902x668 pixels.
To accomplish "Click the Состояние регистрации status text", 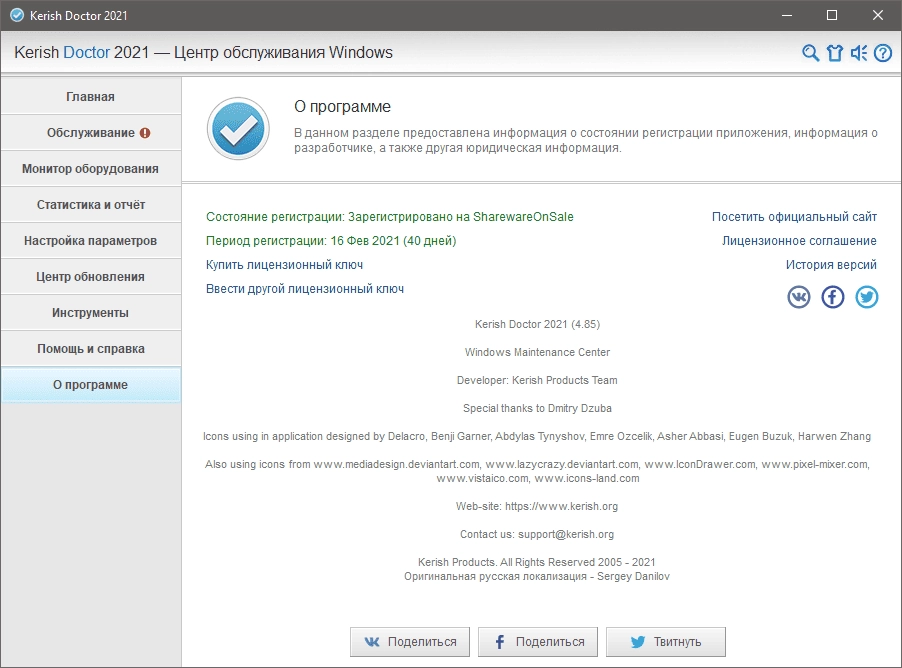I will (389, 217).
